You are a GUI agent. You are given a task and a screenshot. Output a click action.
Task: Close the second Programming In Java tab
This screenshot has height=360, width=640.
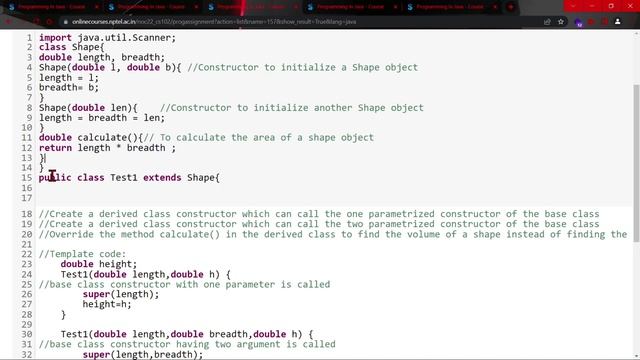coord(196,7)
